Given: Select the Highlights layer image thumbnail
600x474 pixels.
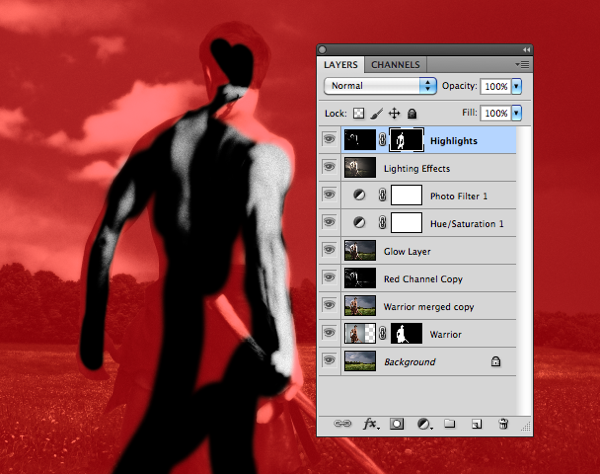Looking at the screenshot, I should tap(360, 140).
